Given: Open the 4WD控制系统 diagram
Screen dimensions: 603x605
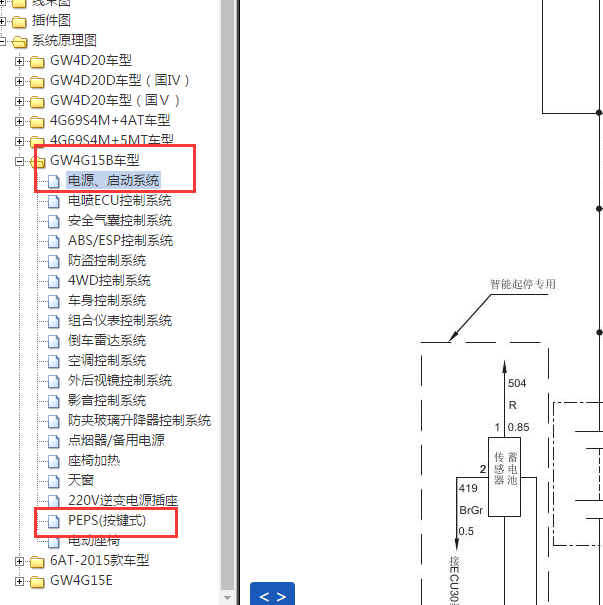Looking at the screenshot, I should click(109, 281).
